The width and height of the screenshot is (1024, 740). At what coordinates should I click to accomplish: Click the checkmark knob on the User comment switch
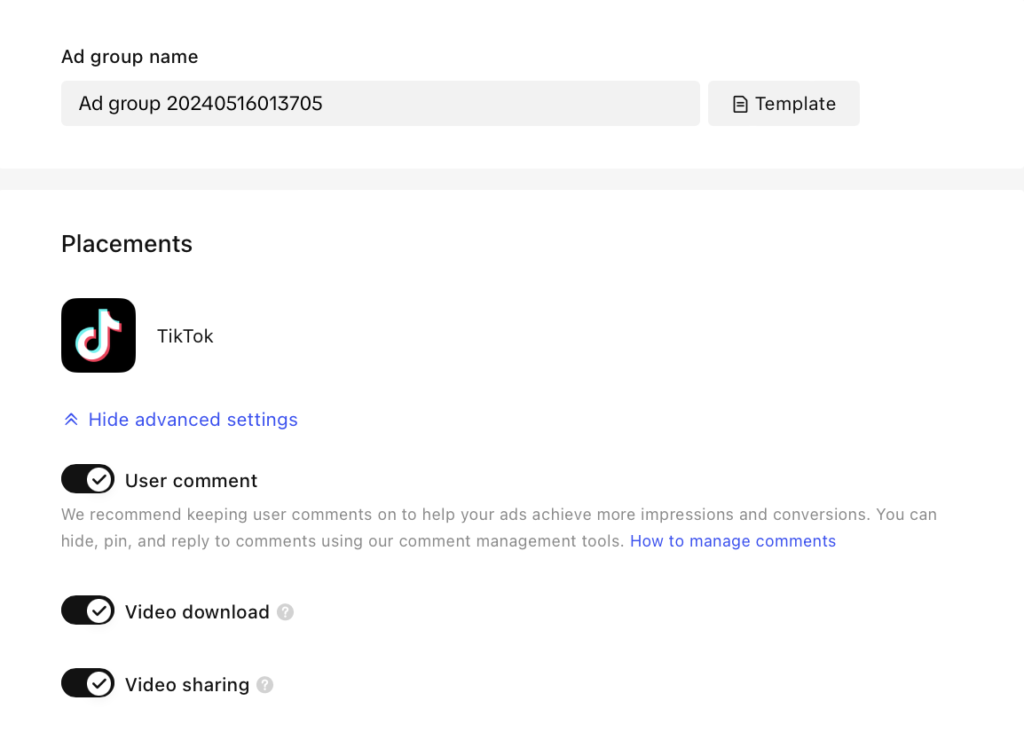(99, 480)
